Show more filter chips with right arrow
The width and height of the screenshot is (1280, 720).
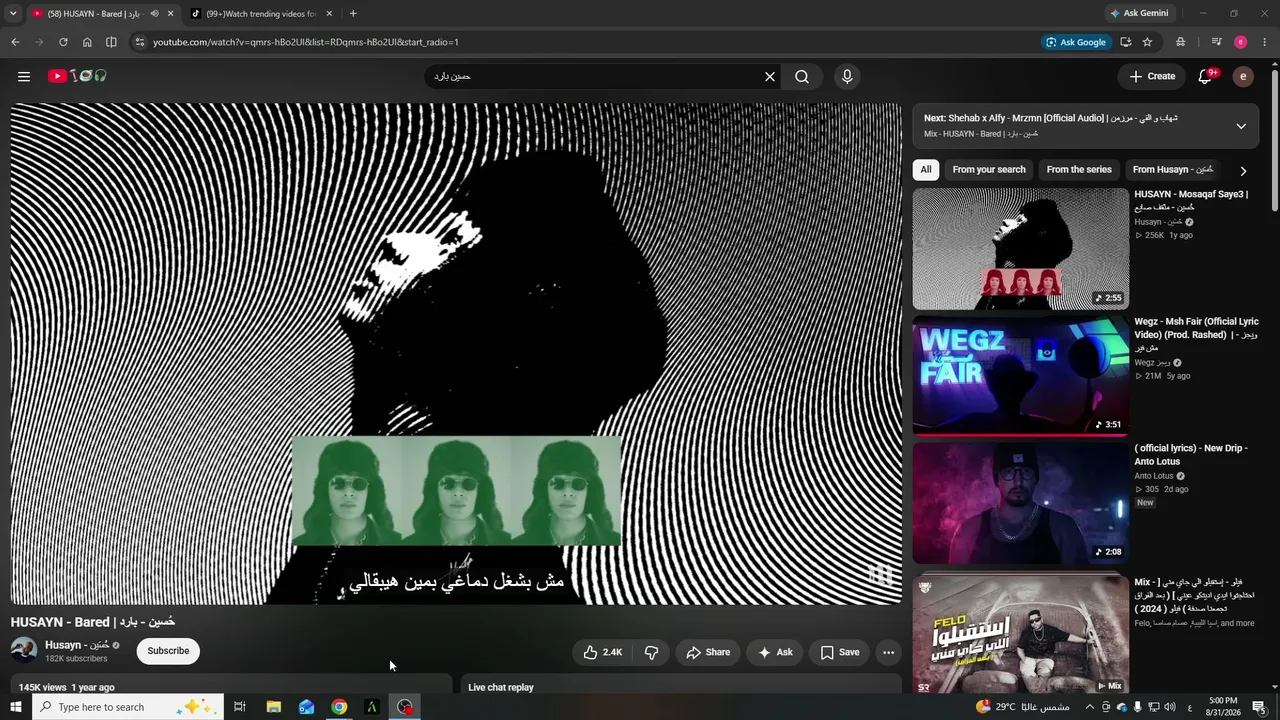coord(1243,170)
